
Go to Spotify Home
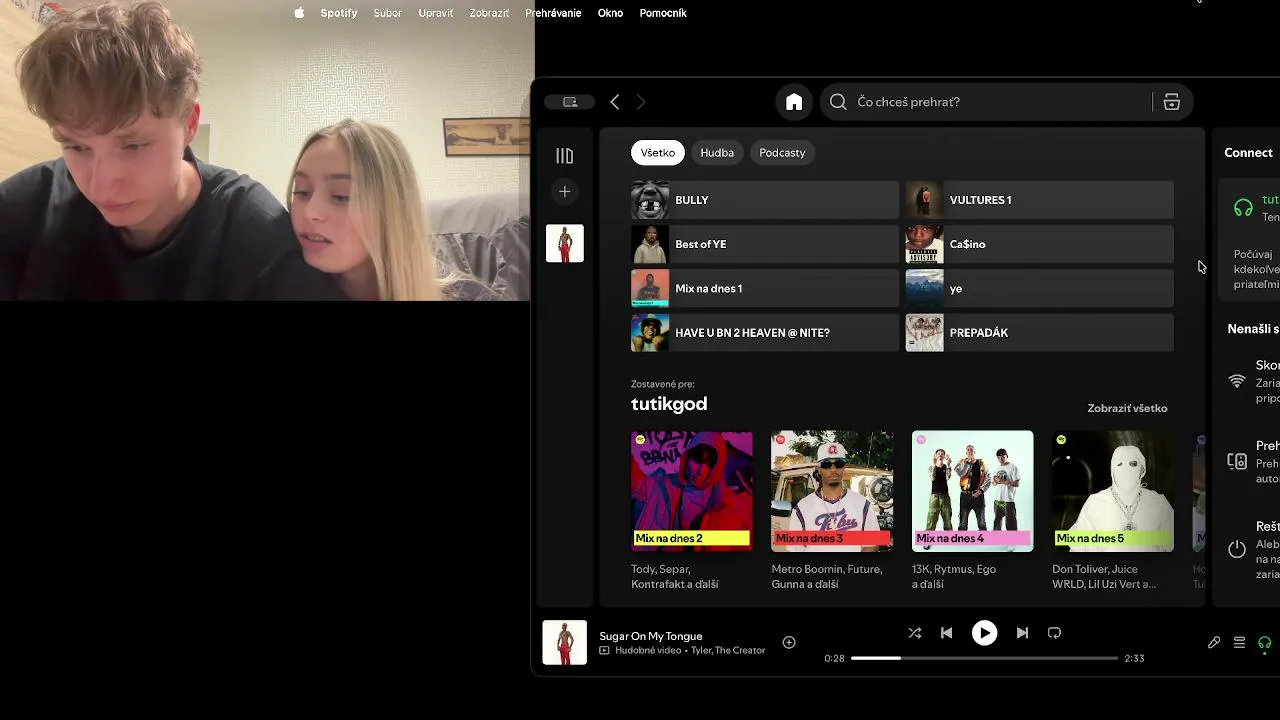pos(794,102)
